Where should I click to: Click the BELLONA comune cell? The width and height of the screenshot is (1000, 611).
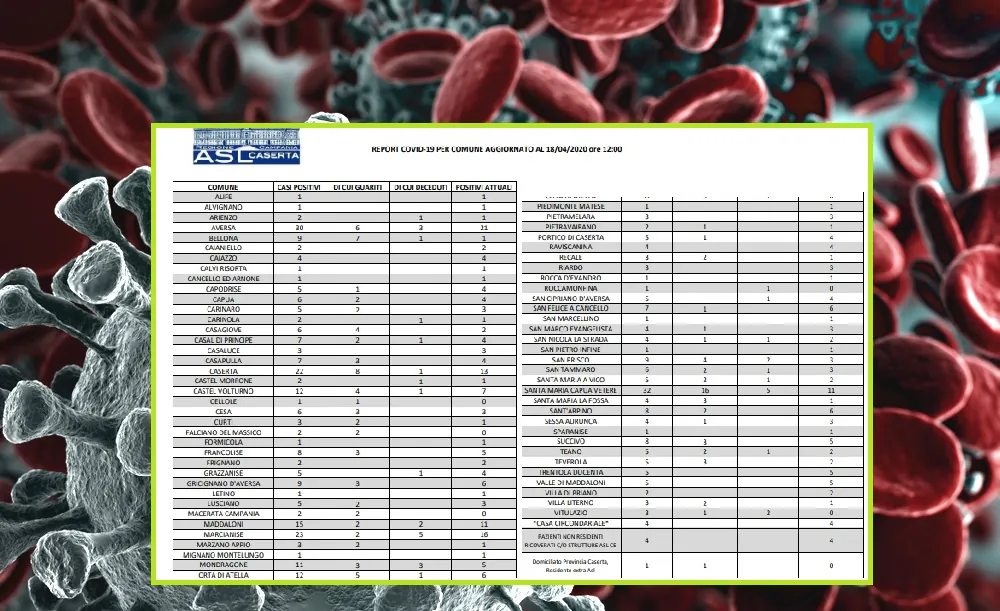(x=223, y=238)
